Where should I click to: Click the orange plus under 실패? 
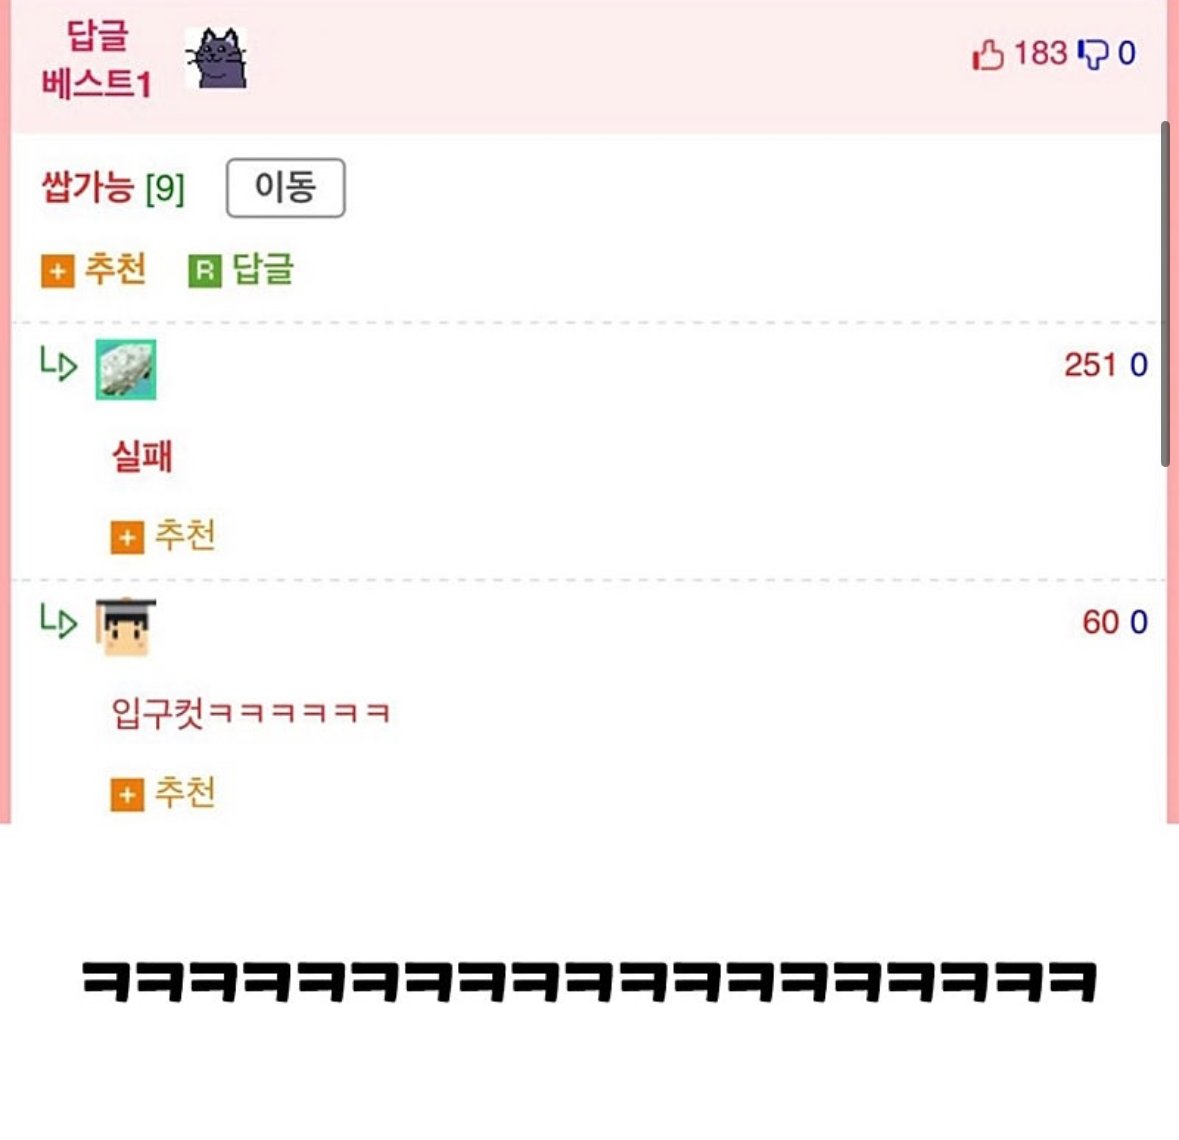[127, 537]
